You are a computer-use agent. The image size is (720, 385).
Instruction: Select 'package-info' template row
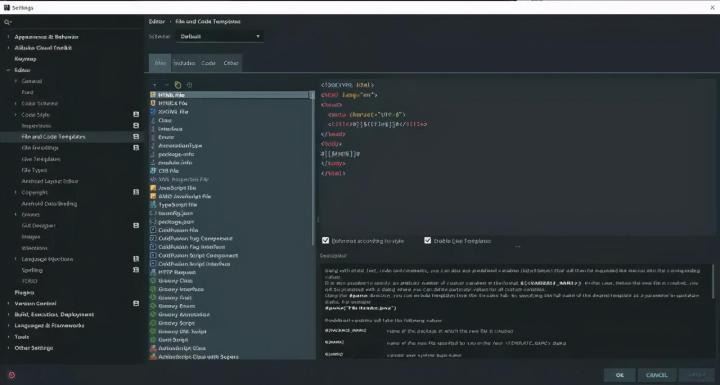coord(231,154)
